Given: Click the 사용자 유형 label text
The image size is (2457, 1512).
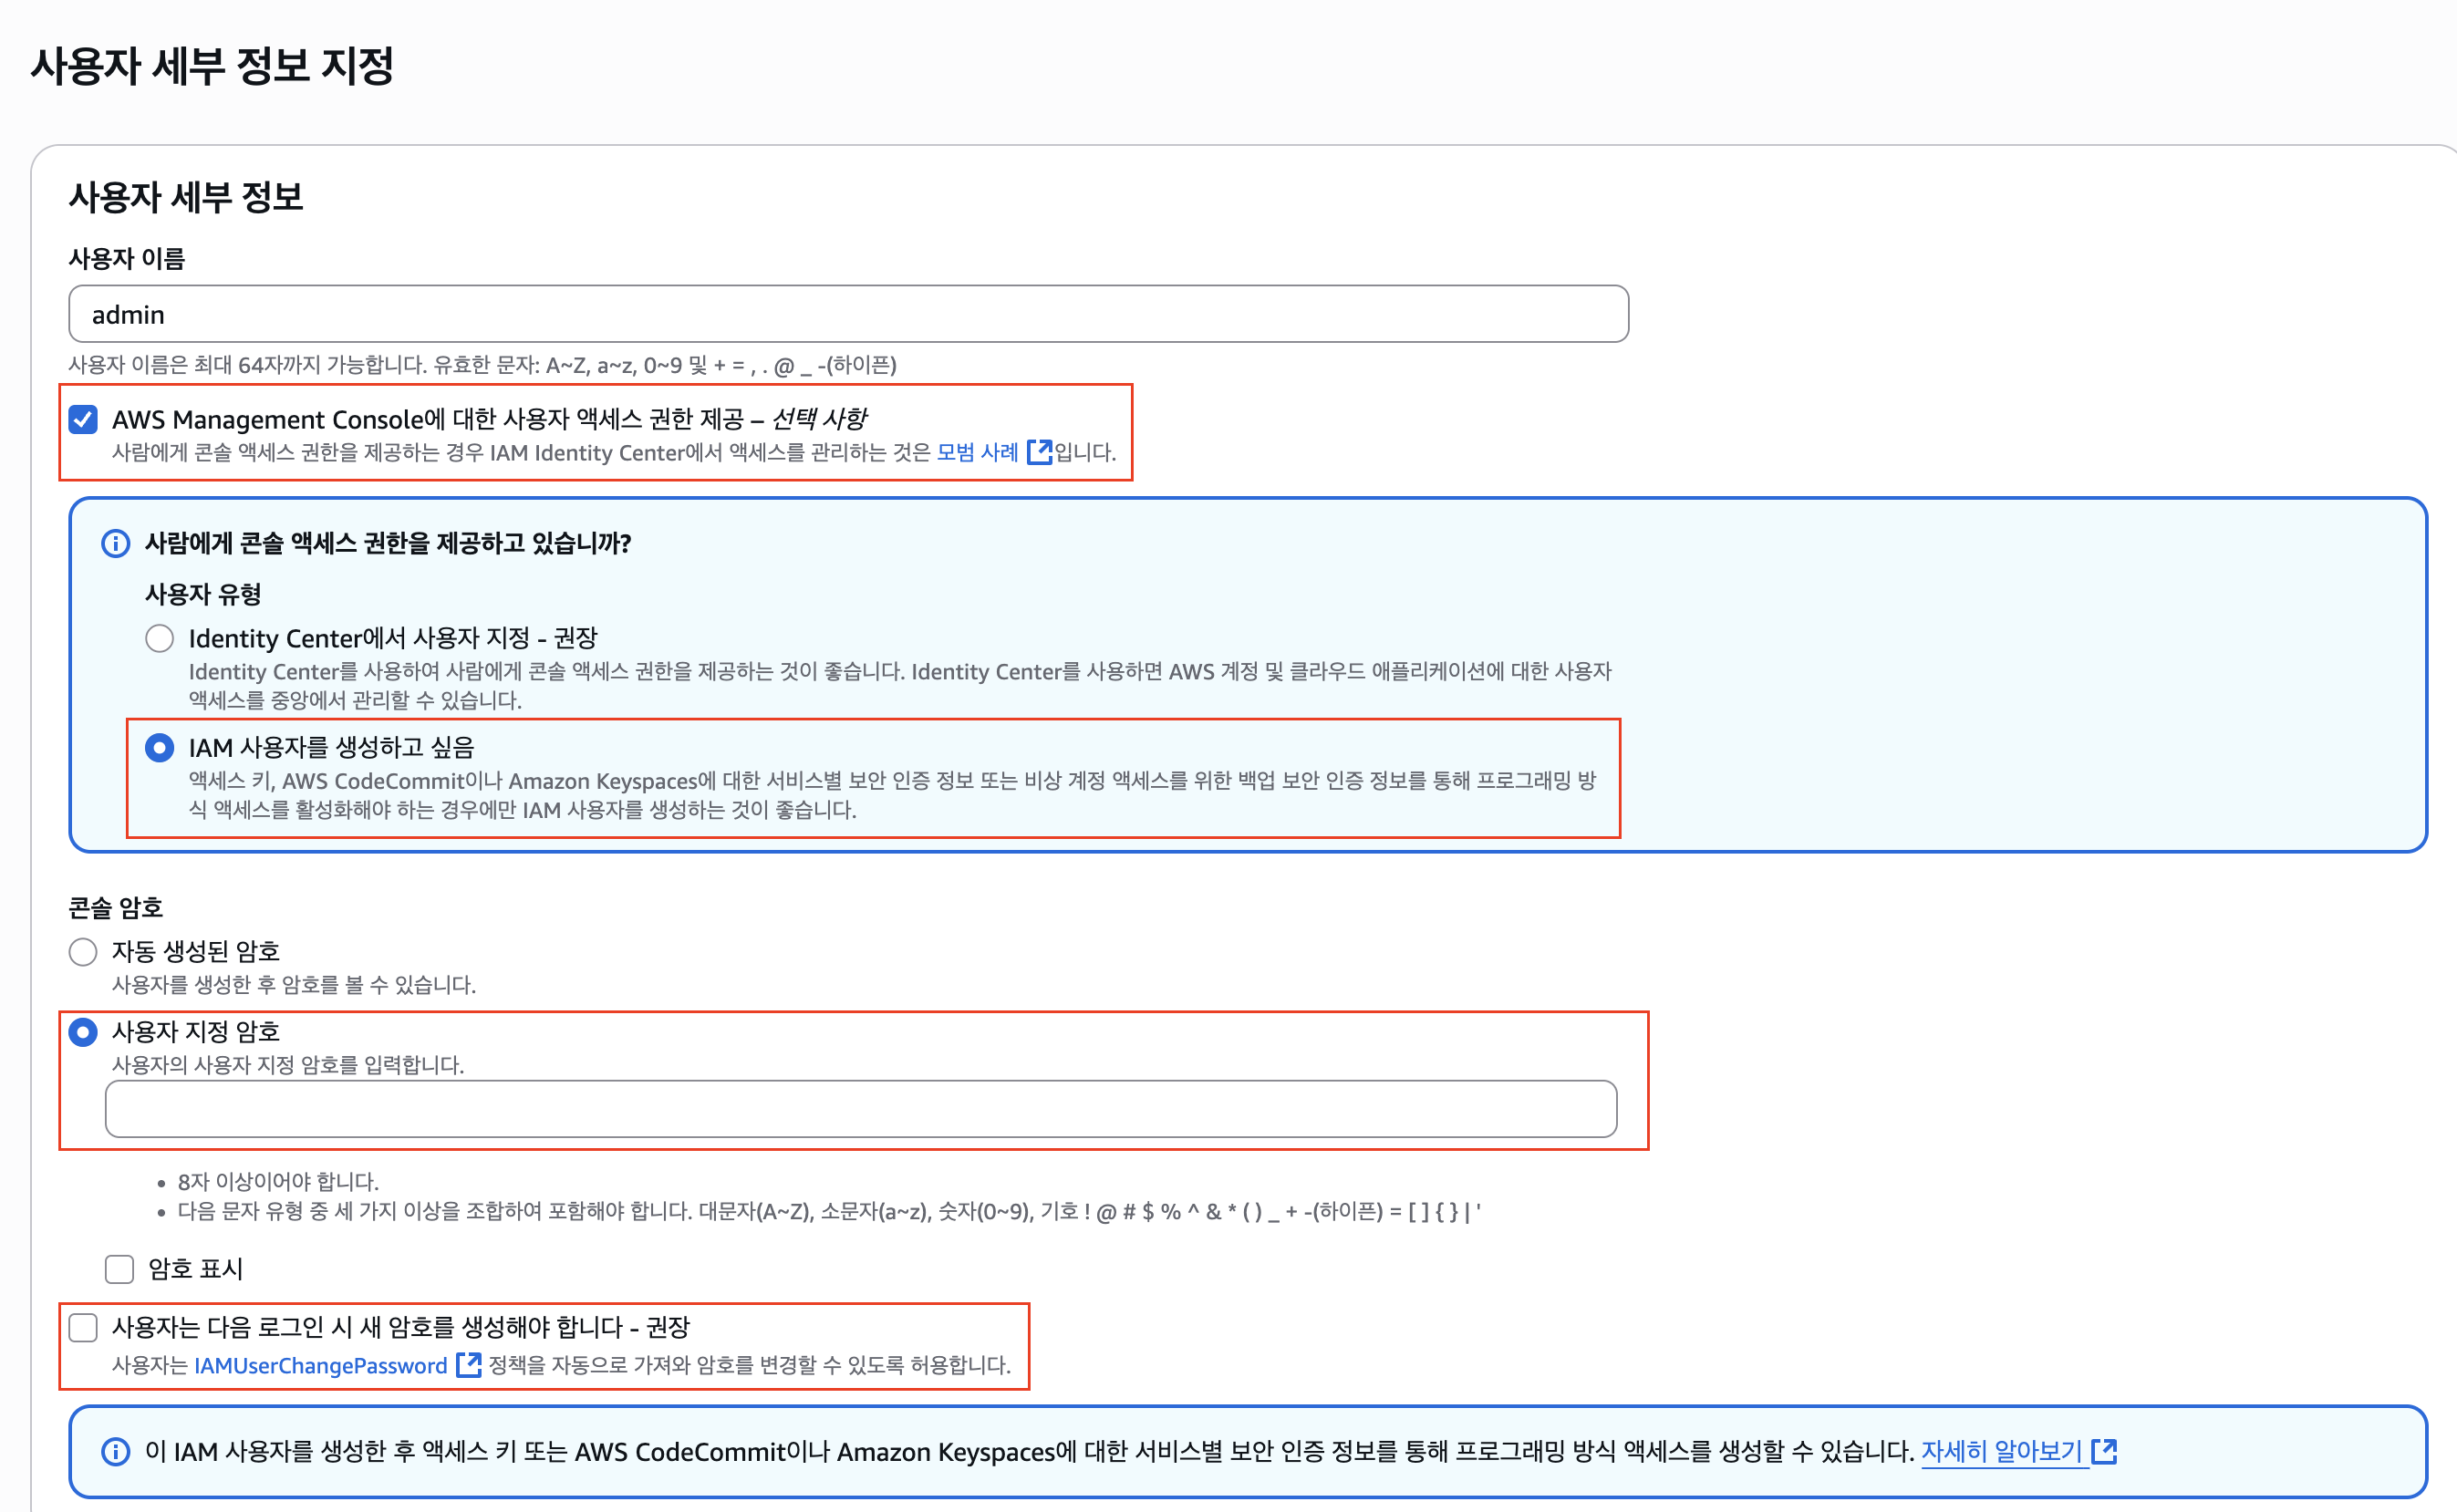Looking at the screenshot, I should click(203, 594).
